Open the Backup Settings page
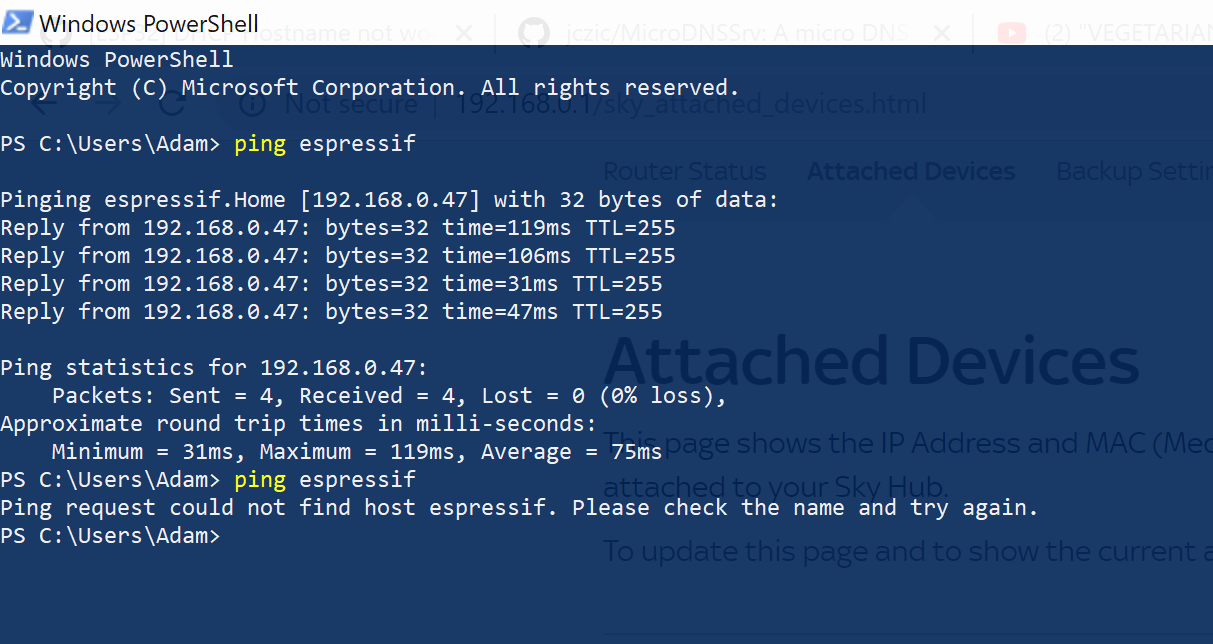This screenshot has width=1213, height=644. [x=1133, y=170]
